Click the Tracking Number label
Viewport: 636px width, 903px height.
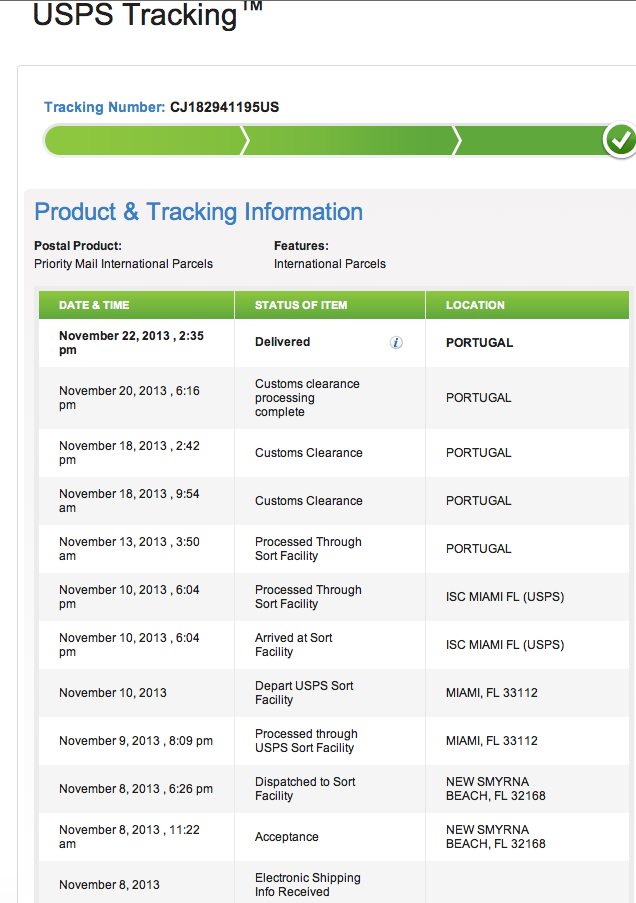105,107
